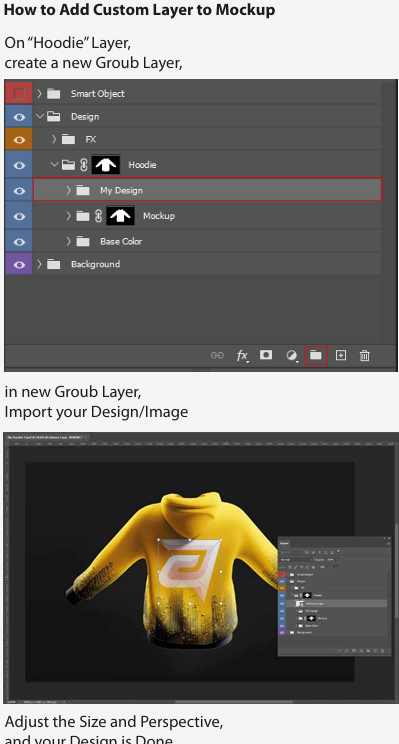The height and width of the screenshot is (744, 399).
Task: Hide the FX group visibility
Action: 19,140
